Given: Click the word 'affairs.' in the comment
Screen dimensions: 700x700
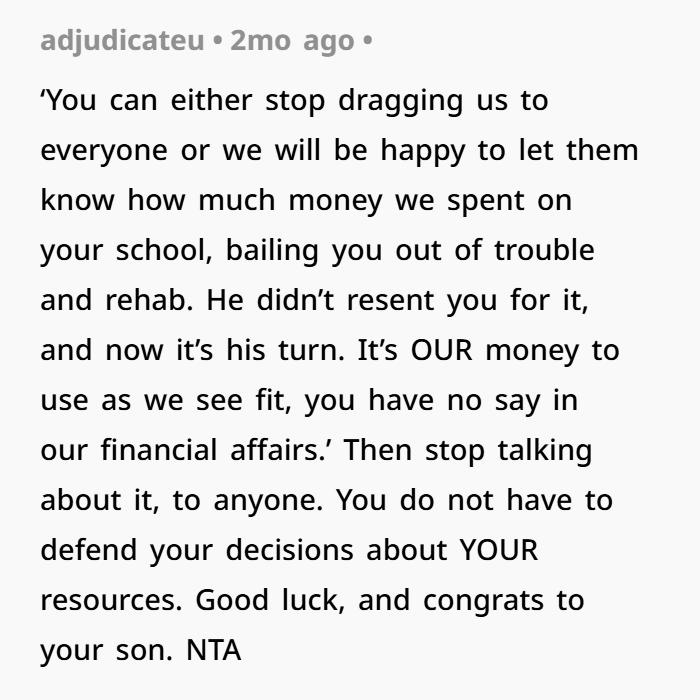Looking at the screenshot, I should pos(281,449).
